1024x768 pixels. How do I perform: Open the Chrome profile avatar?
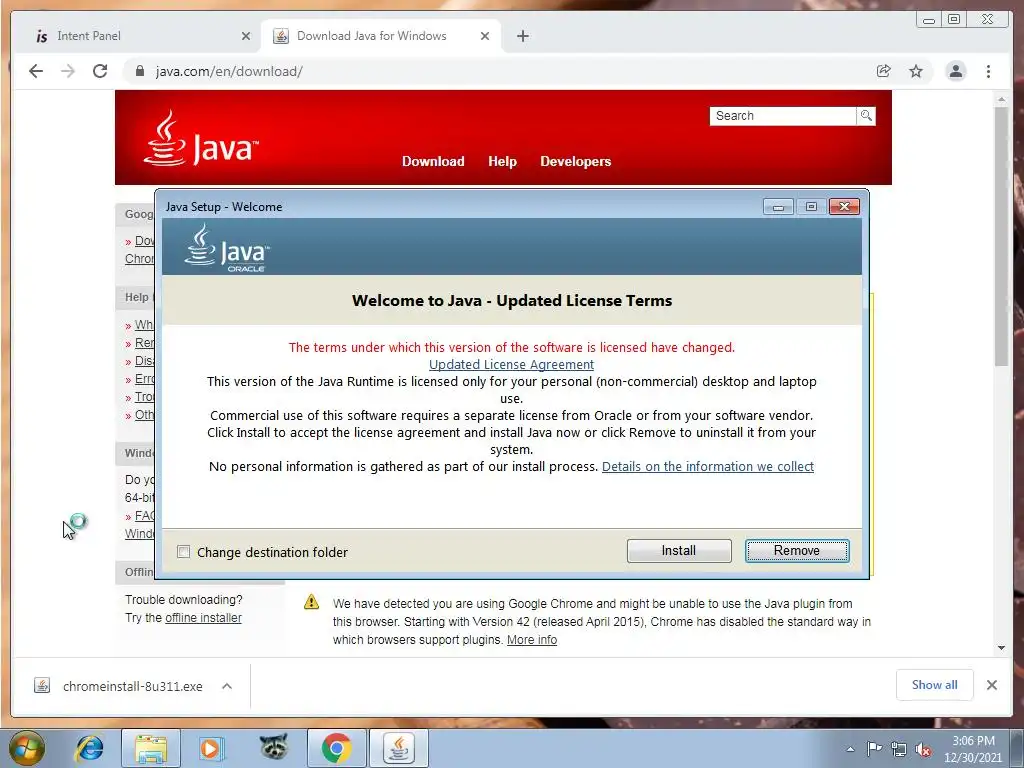click(x=955, y=71)
